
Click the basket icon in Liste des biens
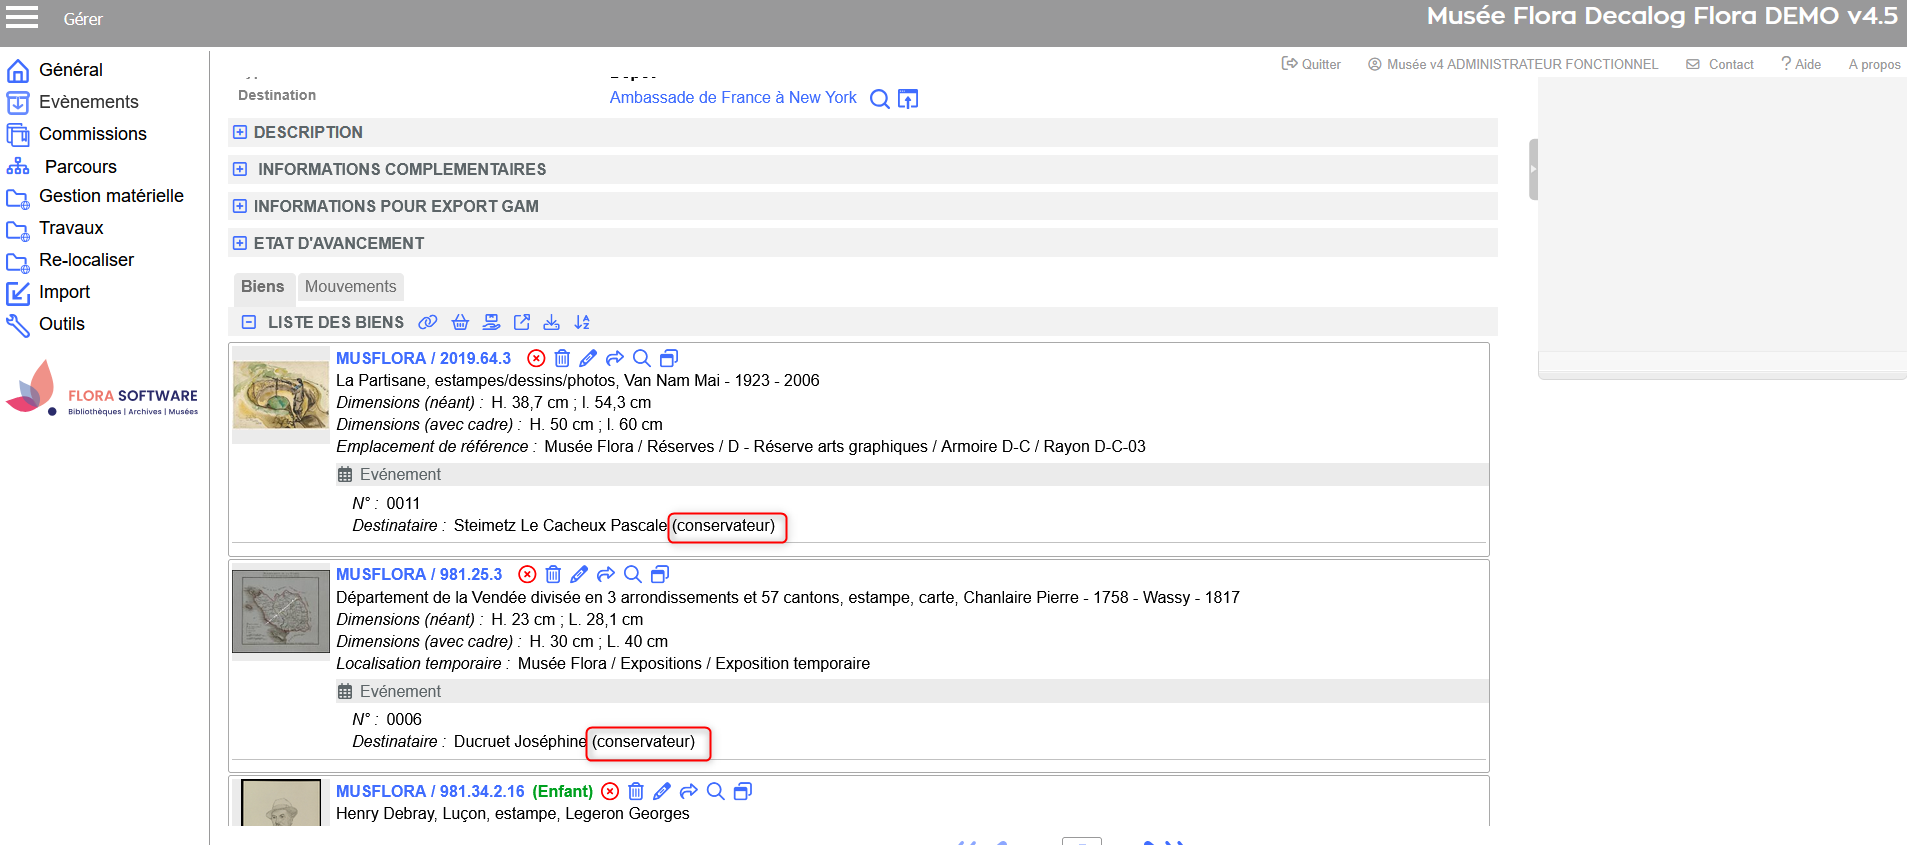[x=460, y=322]
